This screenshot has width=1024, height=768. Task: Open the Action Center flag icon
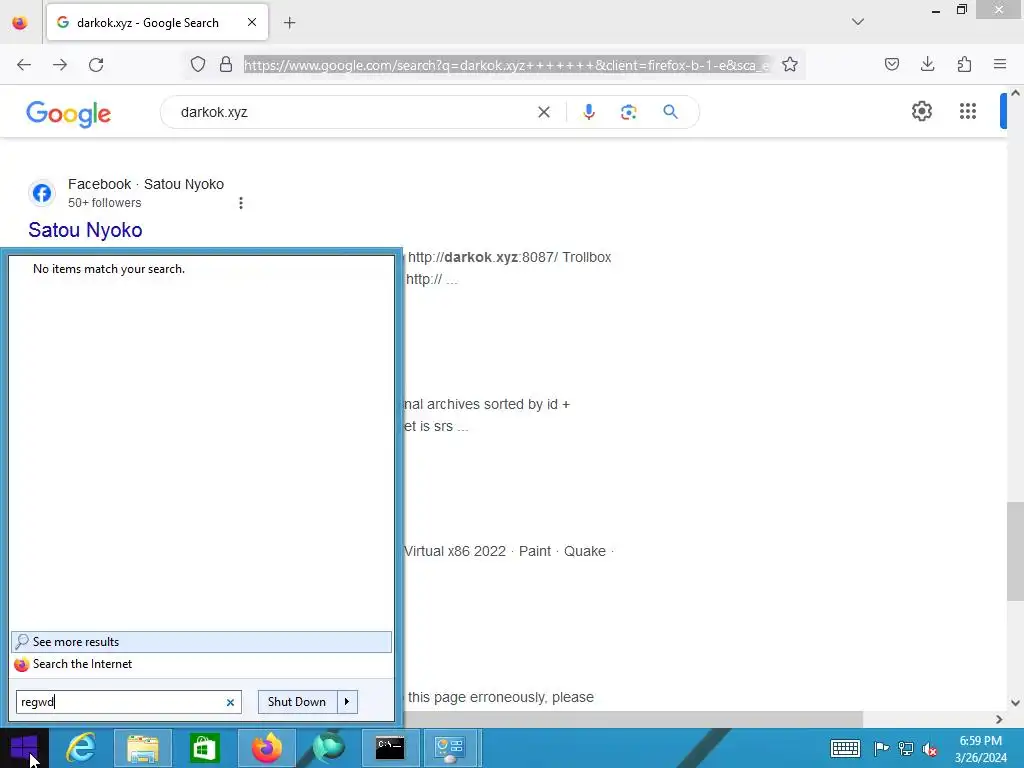[881, 748]
